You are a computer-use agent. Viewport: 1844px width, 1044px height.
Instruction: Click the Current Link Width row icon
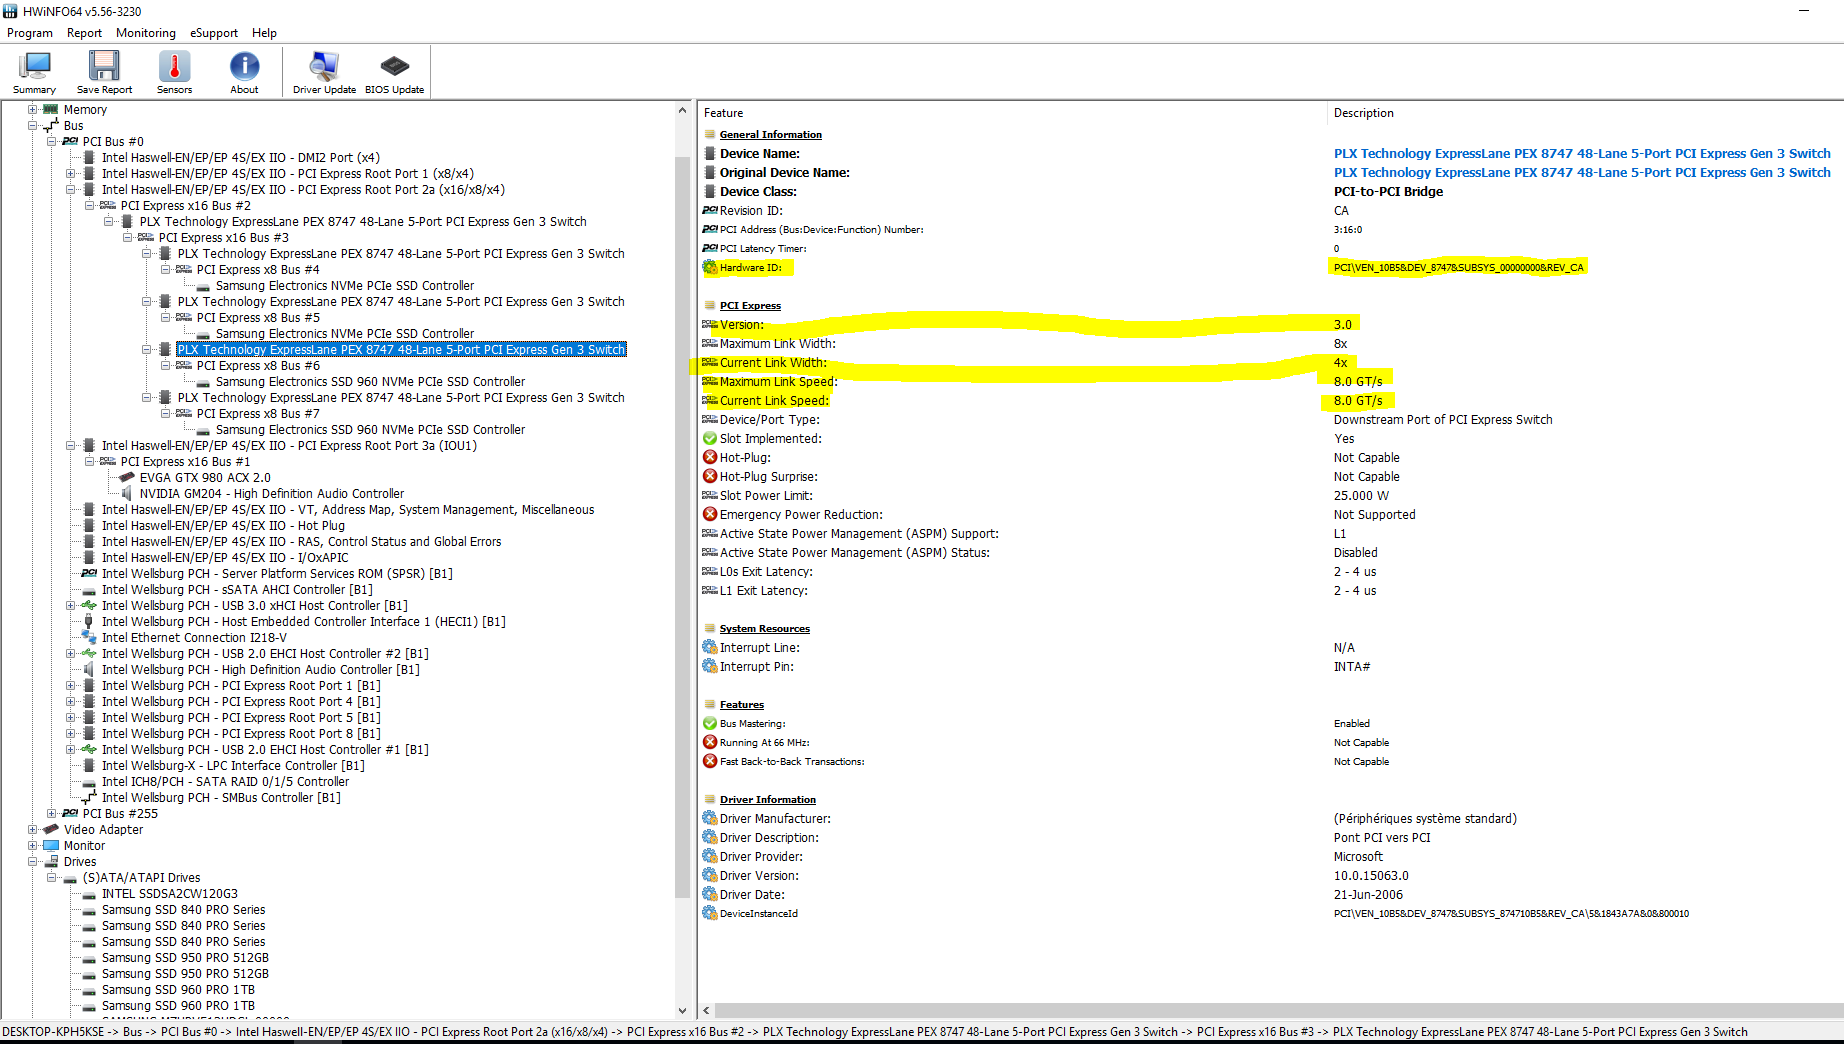click(710, 362)
